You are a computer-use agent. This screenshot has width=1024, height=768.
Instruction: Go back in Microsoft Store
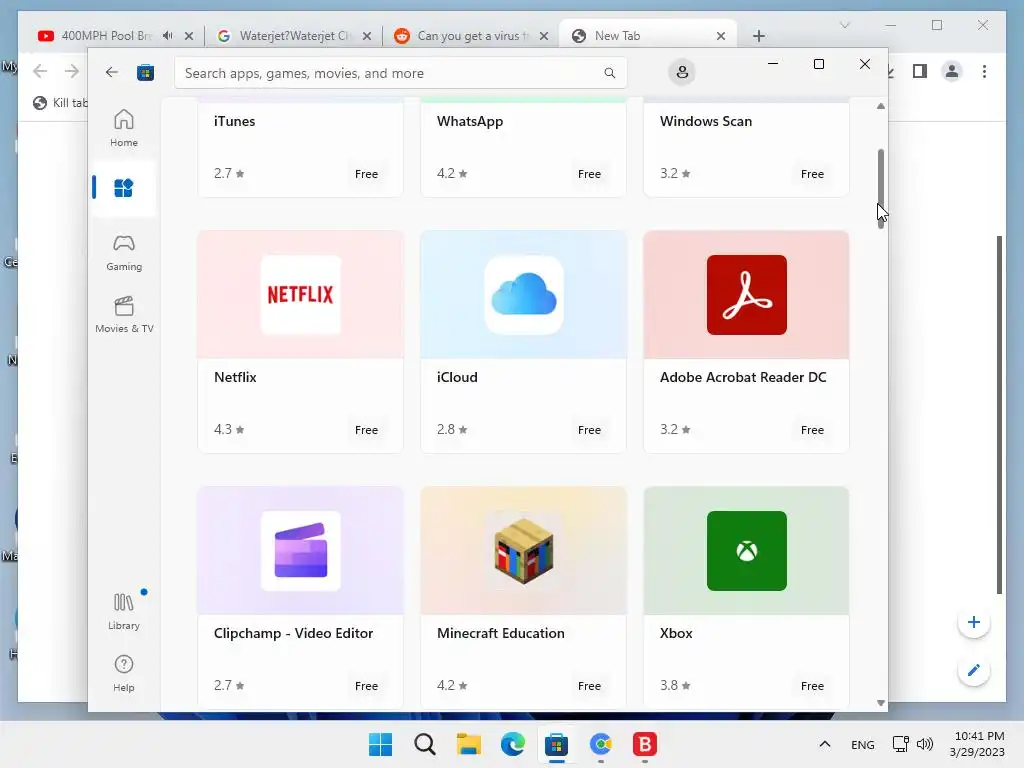pos(112,72)
